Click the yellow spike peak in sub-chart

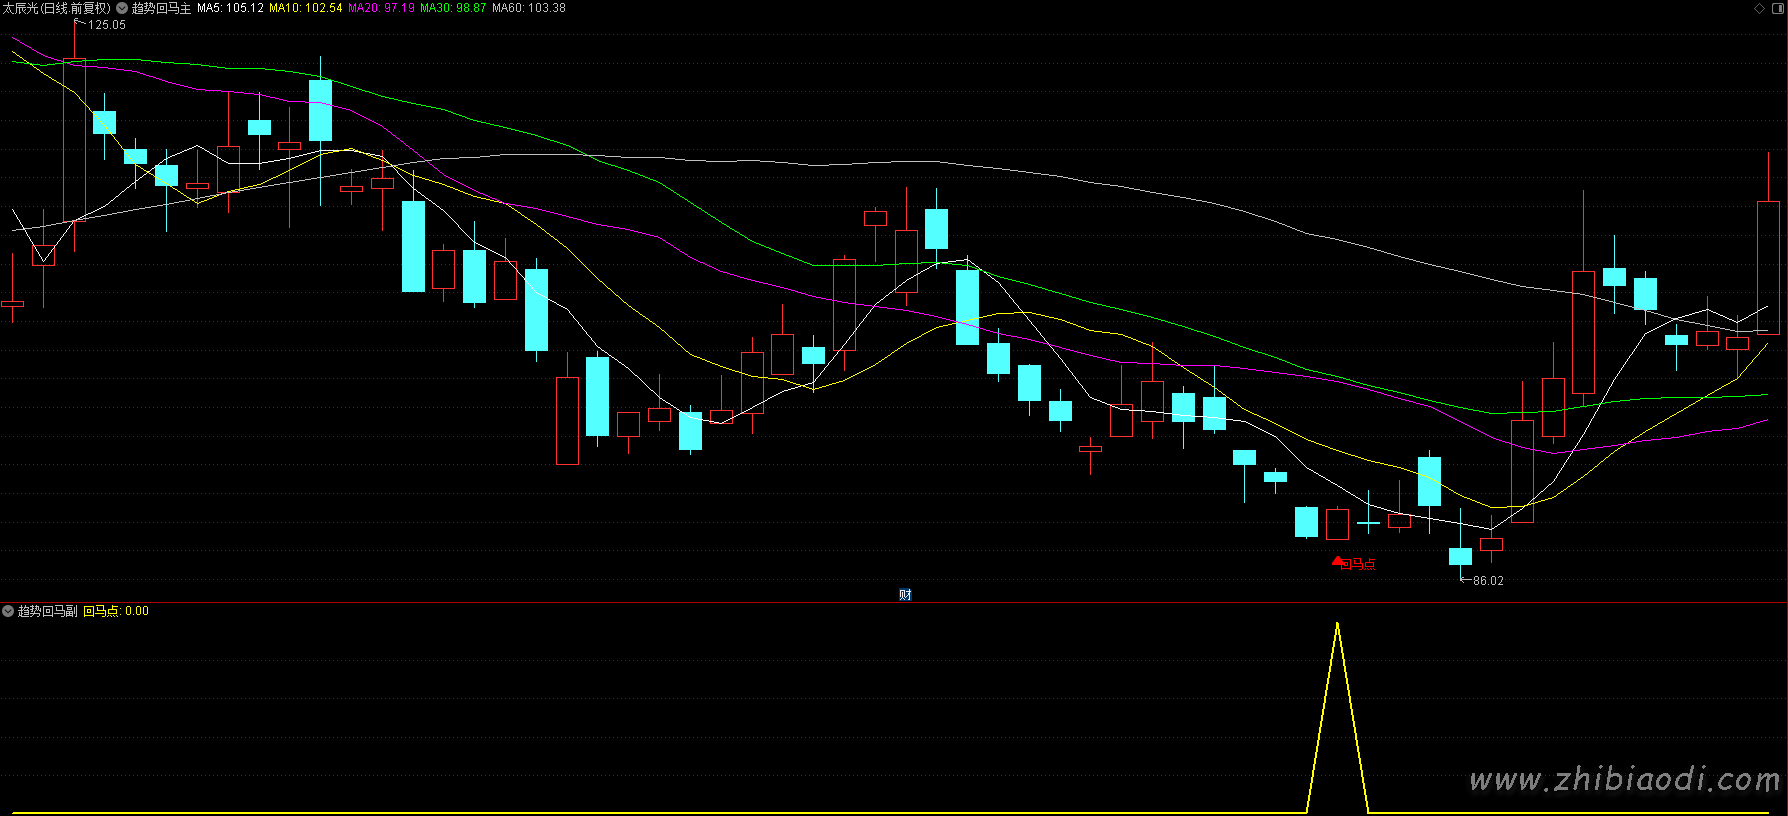(x=1337, y=625)
